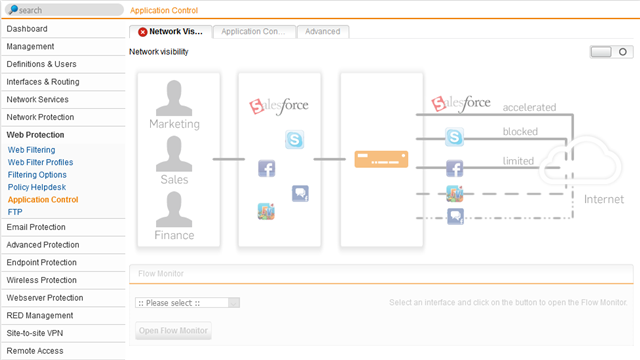Click the orange gateway appliance icon
The width and height of the screenshot is (640, 360).
click(381, 159)
